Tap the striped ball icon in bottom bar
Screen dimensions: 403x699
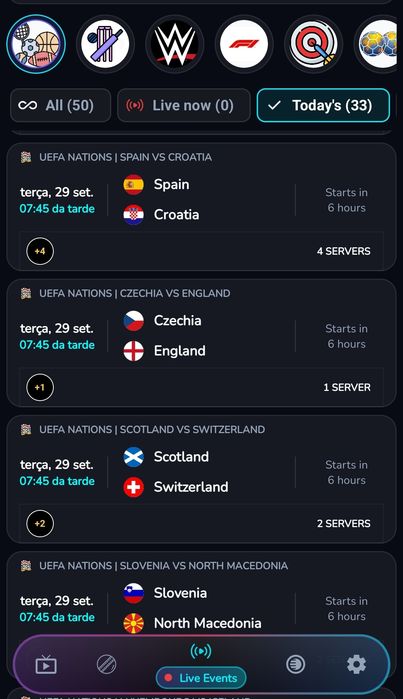pyautogui.click(x=107, y=665)
